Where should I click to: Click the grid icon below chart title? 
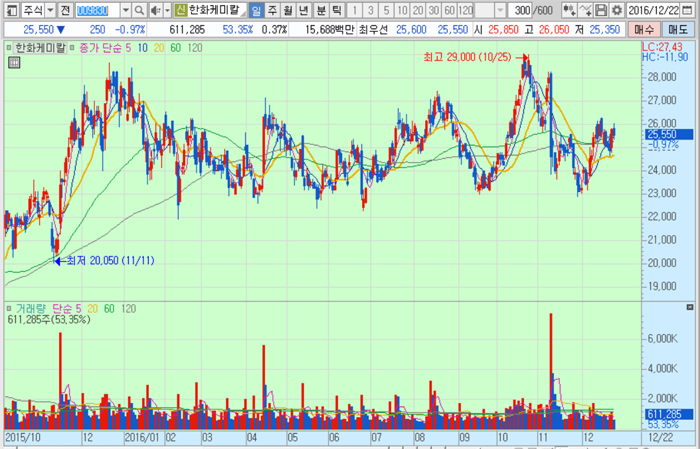14,62
